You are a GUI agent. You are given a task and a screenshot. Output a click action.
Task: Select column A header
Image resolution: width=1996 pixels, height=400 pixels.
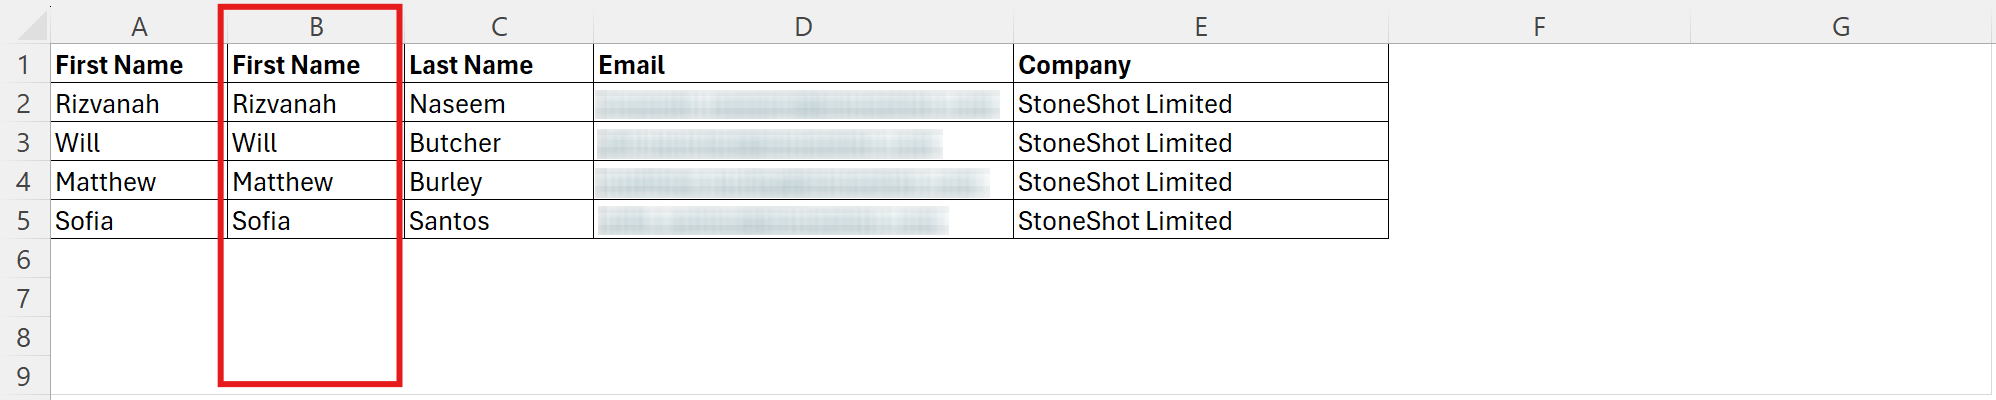click(139, 27)
